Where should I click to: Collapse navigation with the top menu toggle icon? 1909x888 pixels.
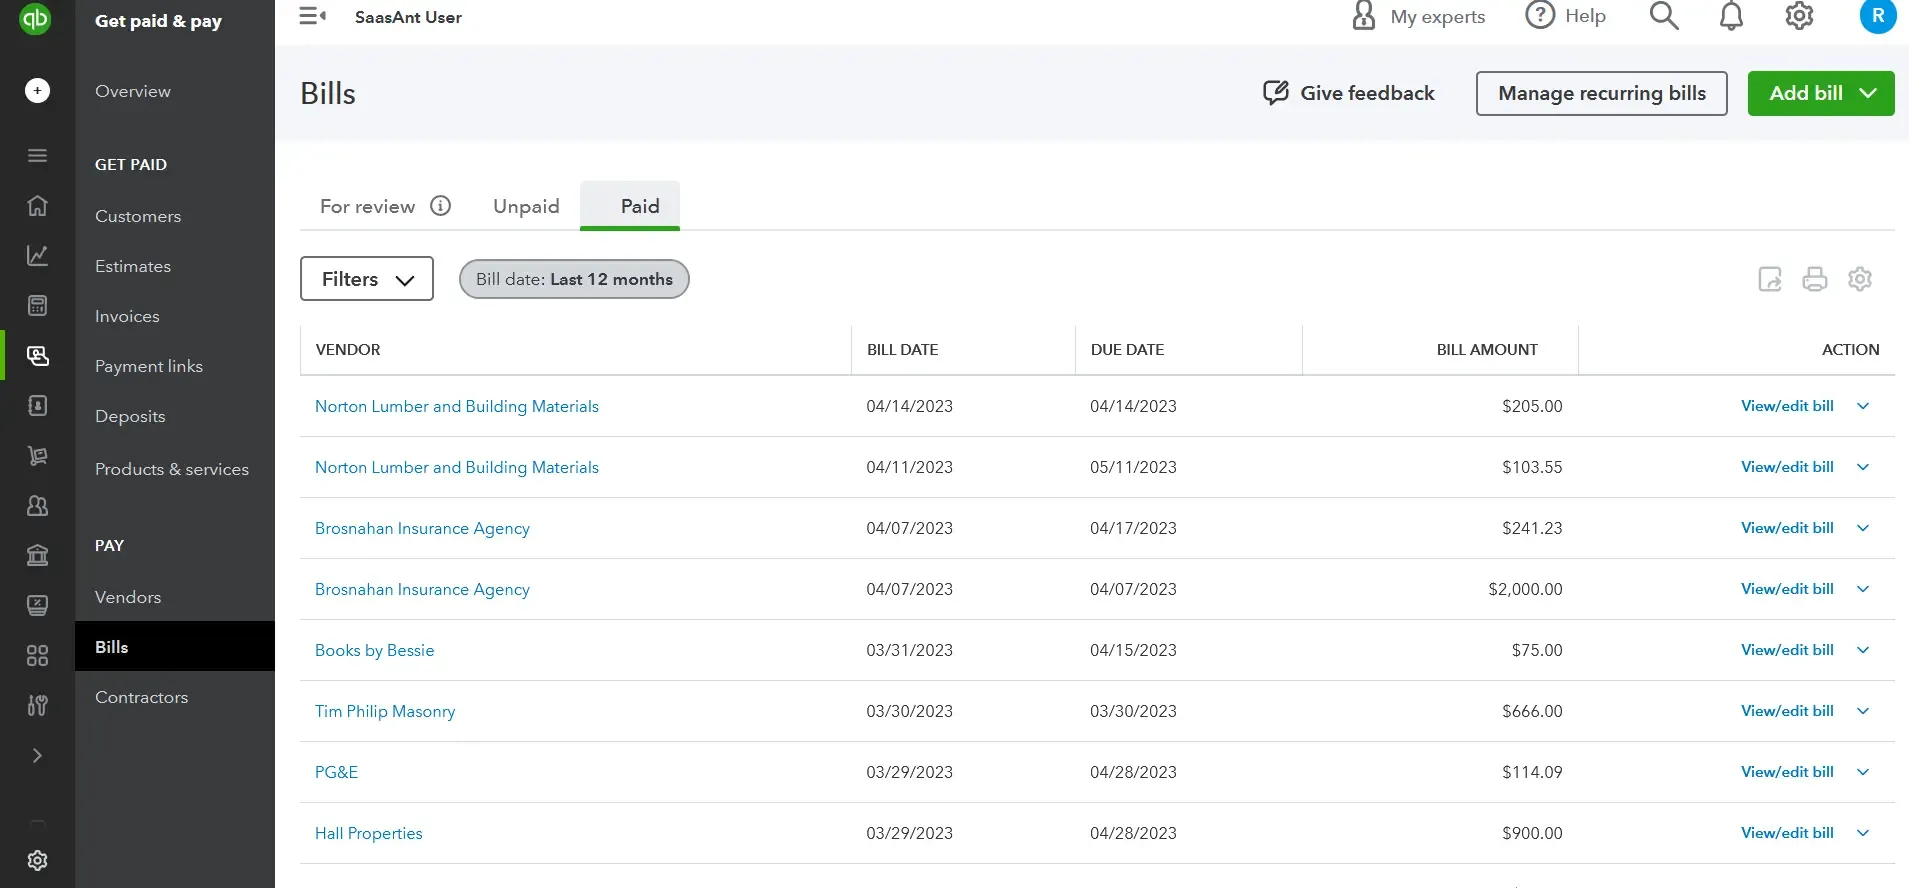click(x=313, y=16)
